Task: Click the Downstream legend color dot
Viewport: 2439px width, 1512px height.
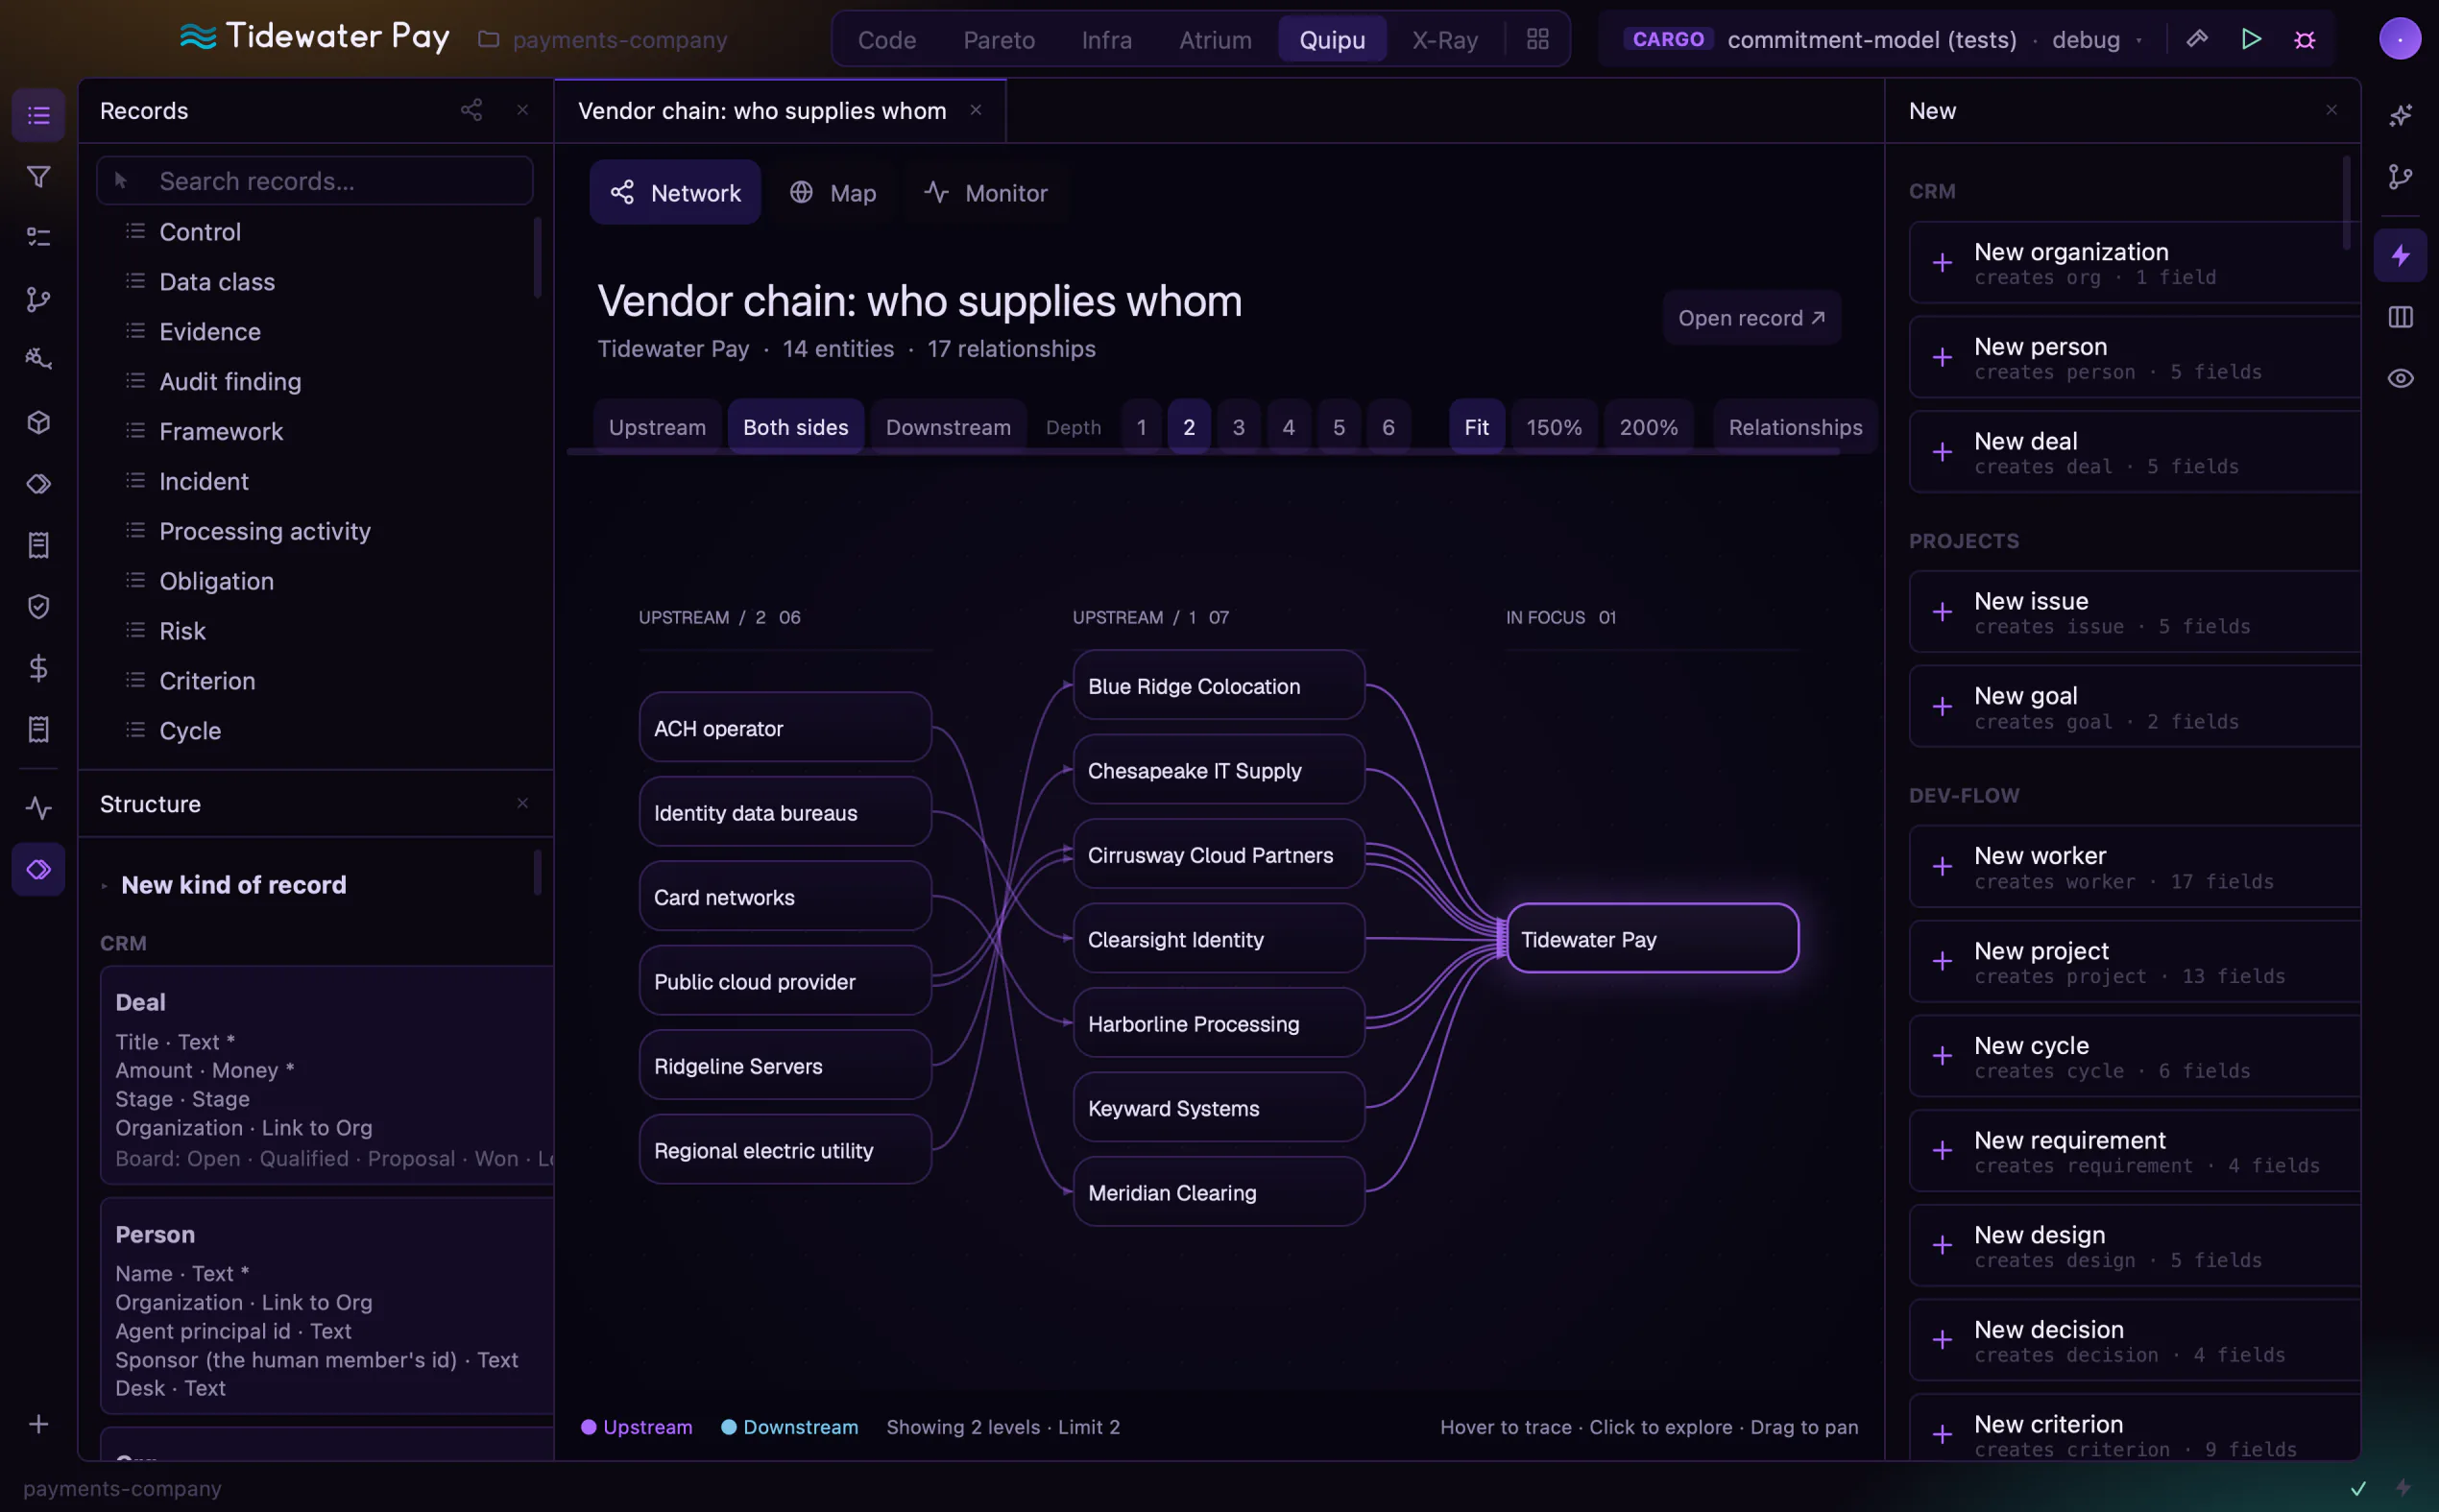Action: [x=729, y=1427]
